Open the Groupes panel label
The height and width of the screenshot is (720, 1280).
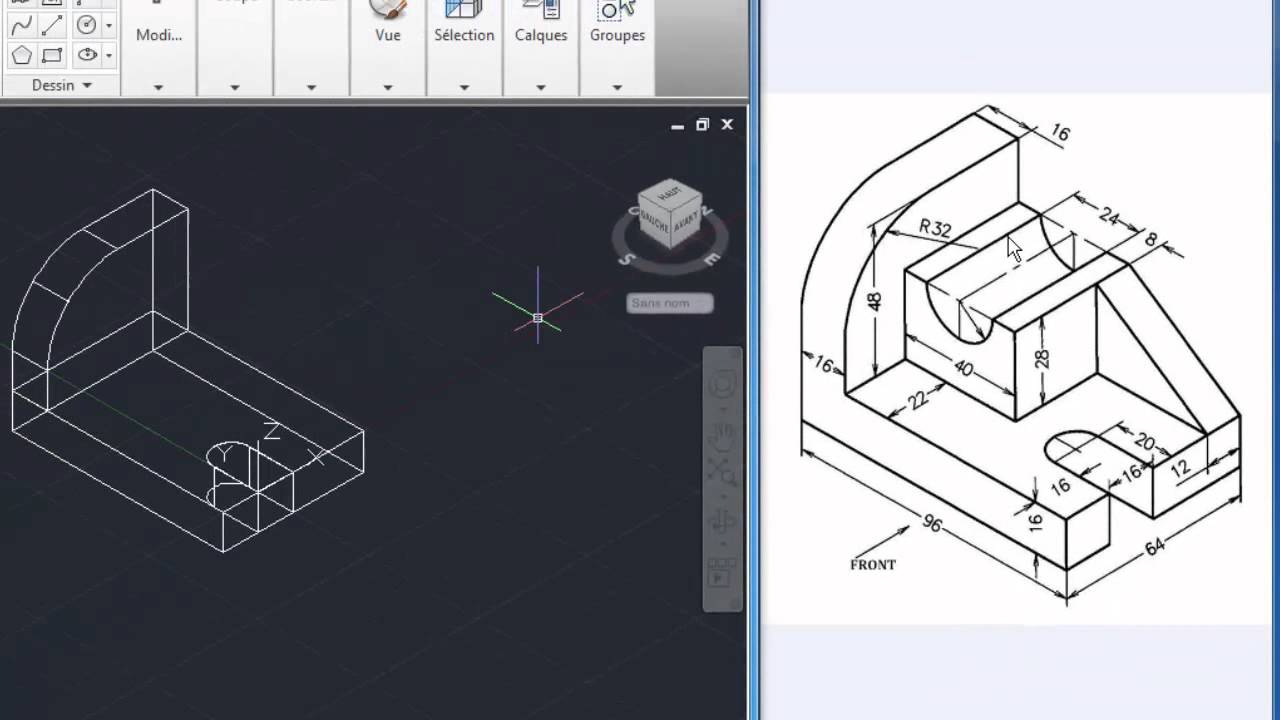tap(617, 35)
